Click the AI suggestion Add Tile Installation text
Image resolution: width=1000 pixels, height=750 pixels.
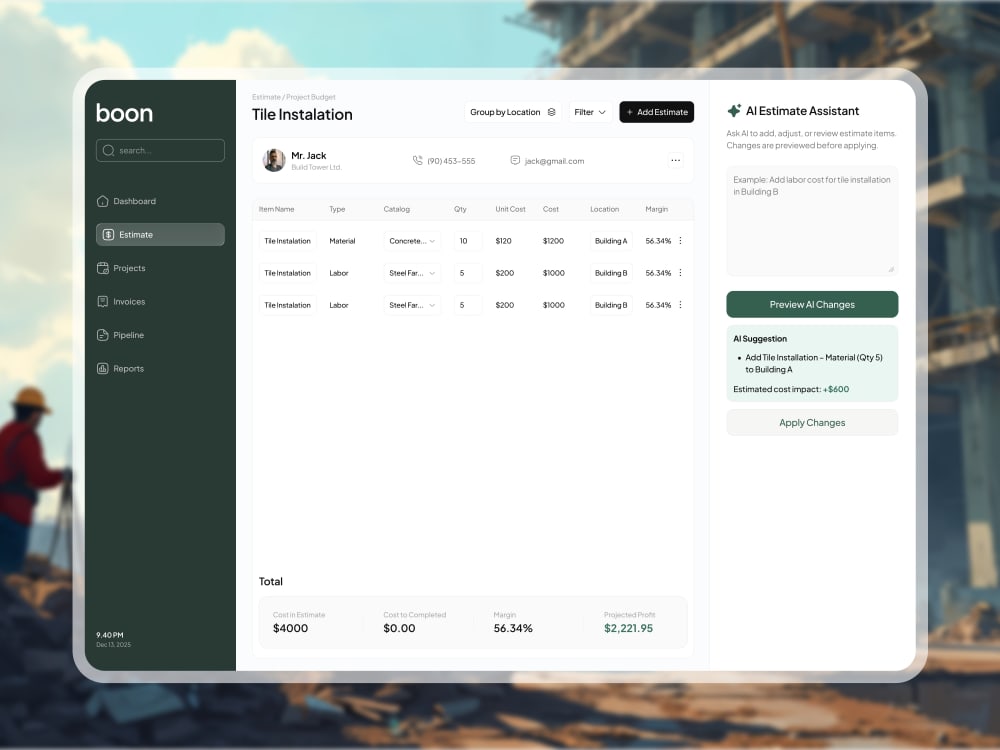(813, 364)
